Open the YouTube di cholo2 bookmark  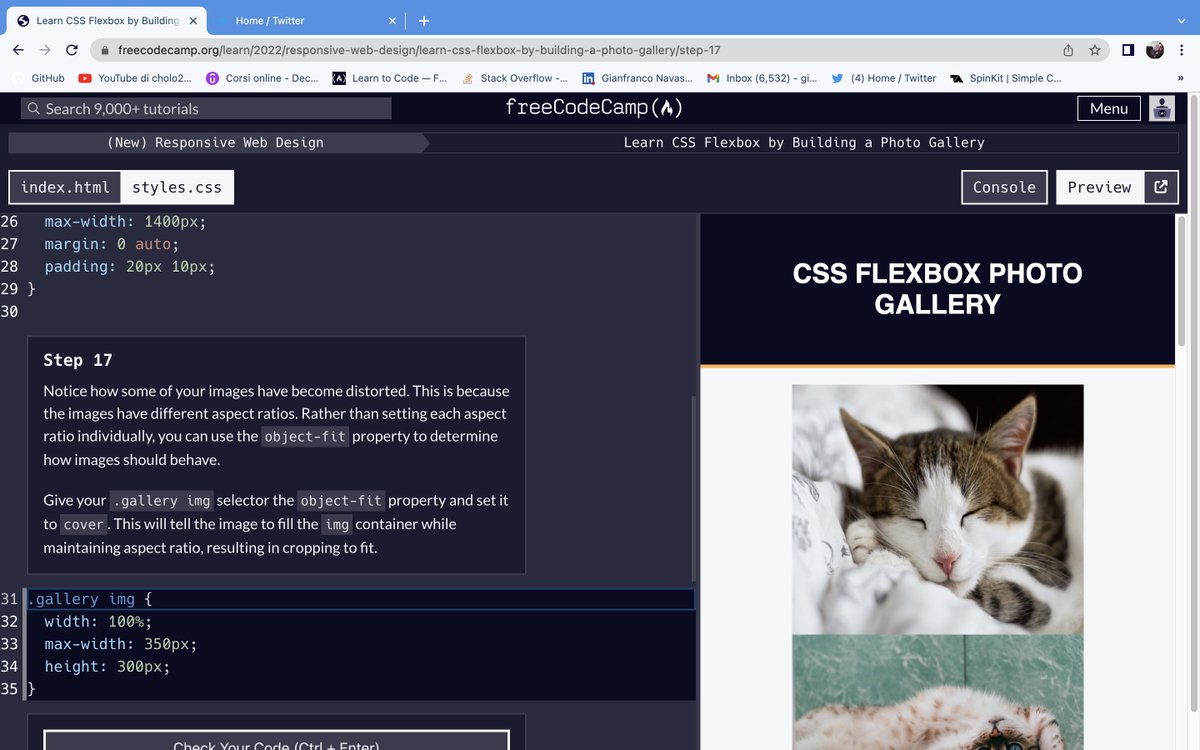[x=135, y=78]
